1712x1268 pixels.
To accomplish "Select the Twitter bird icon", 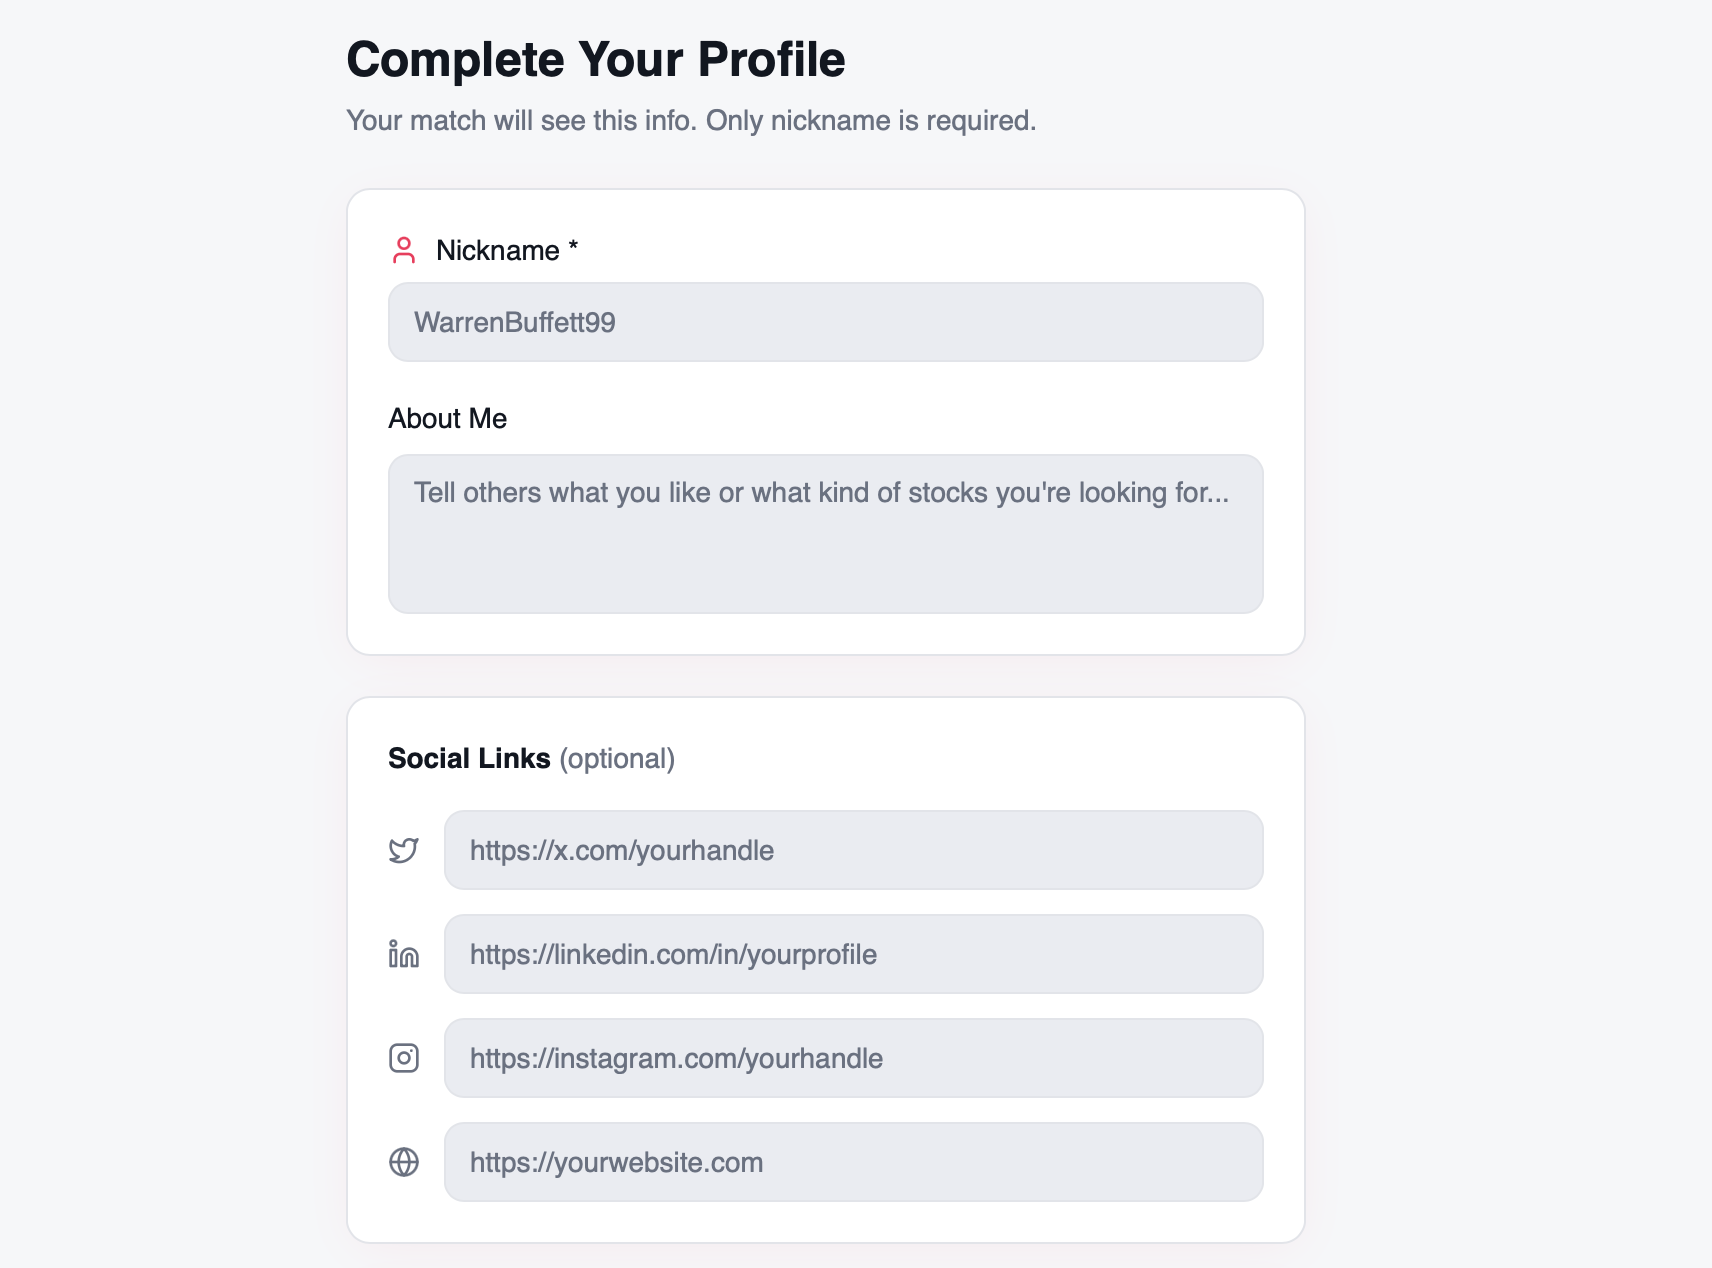I will point(404,850).
